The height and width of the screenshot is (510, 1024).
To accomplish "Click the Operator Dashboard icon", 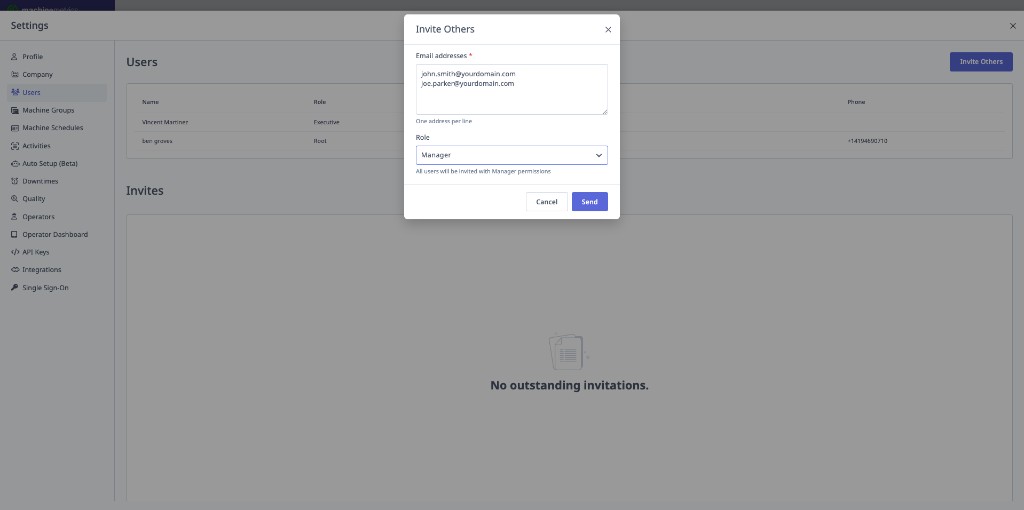I will pos(14,234).
